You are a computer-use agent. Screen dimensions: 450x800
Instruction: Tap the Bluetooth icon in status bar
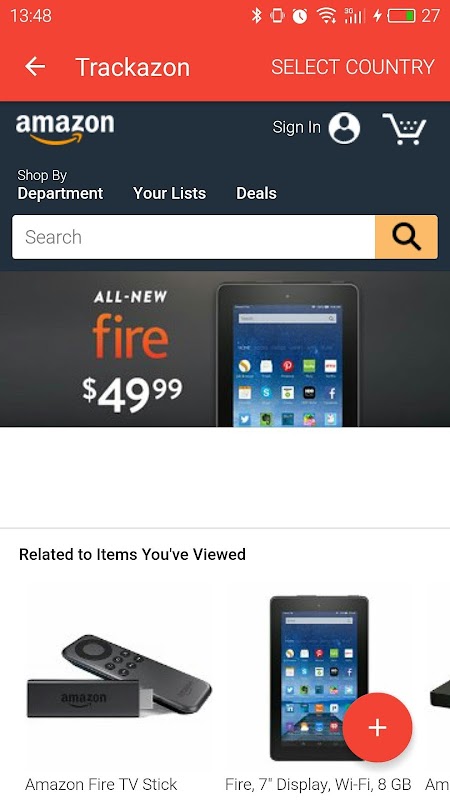click(256, 16)
